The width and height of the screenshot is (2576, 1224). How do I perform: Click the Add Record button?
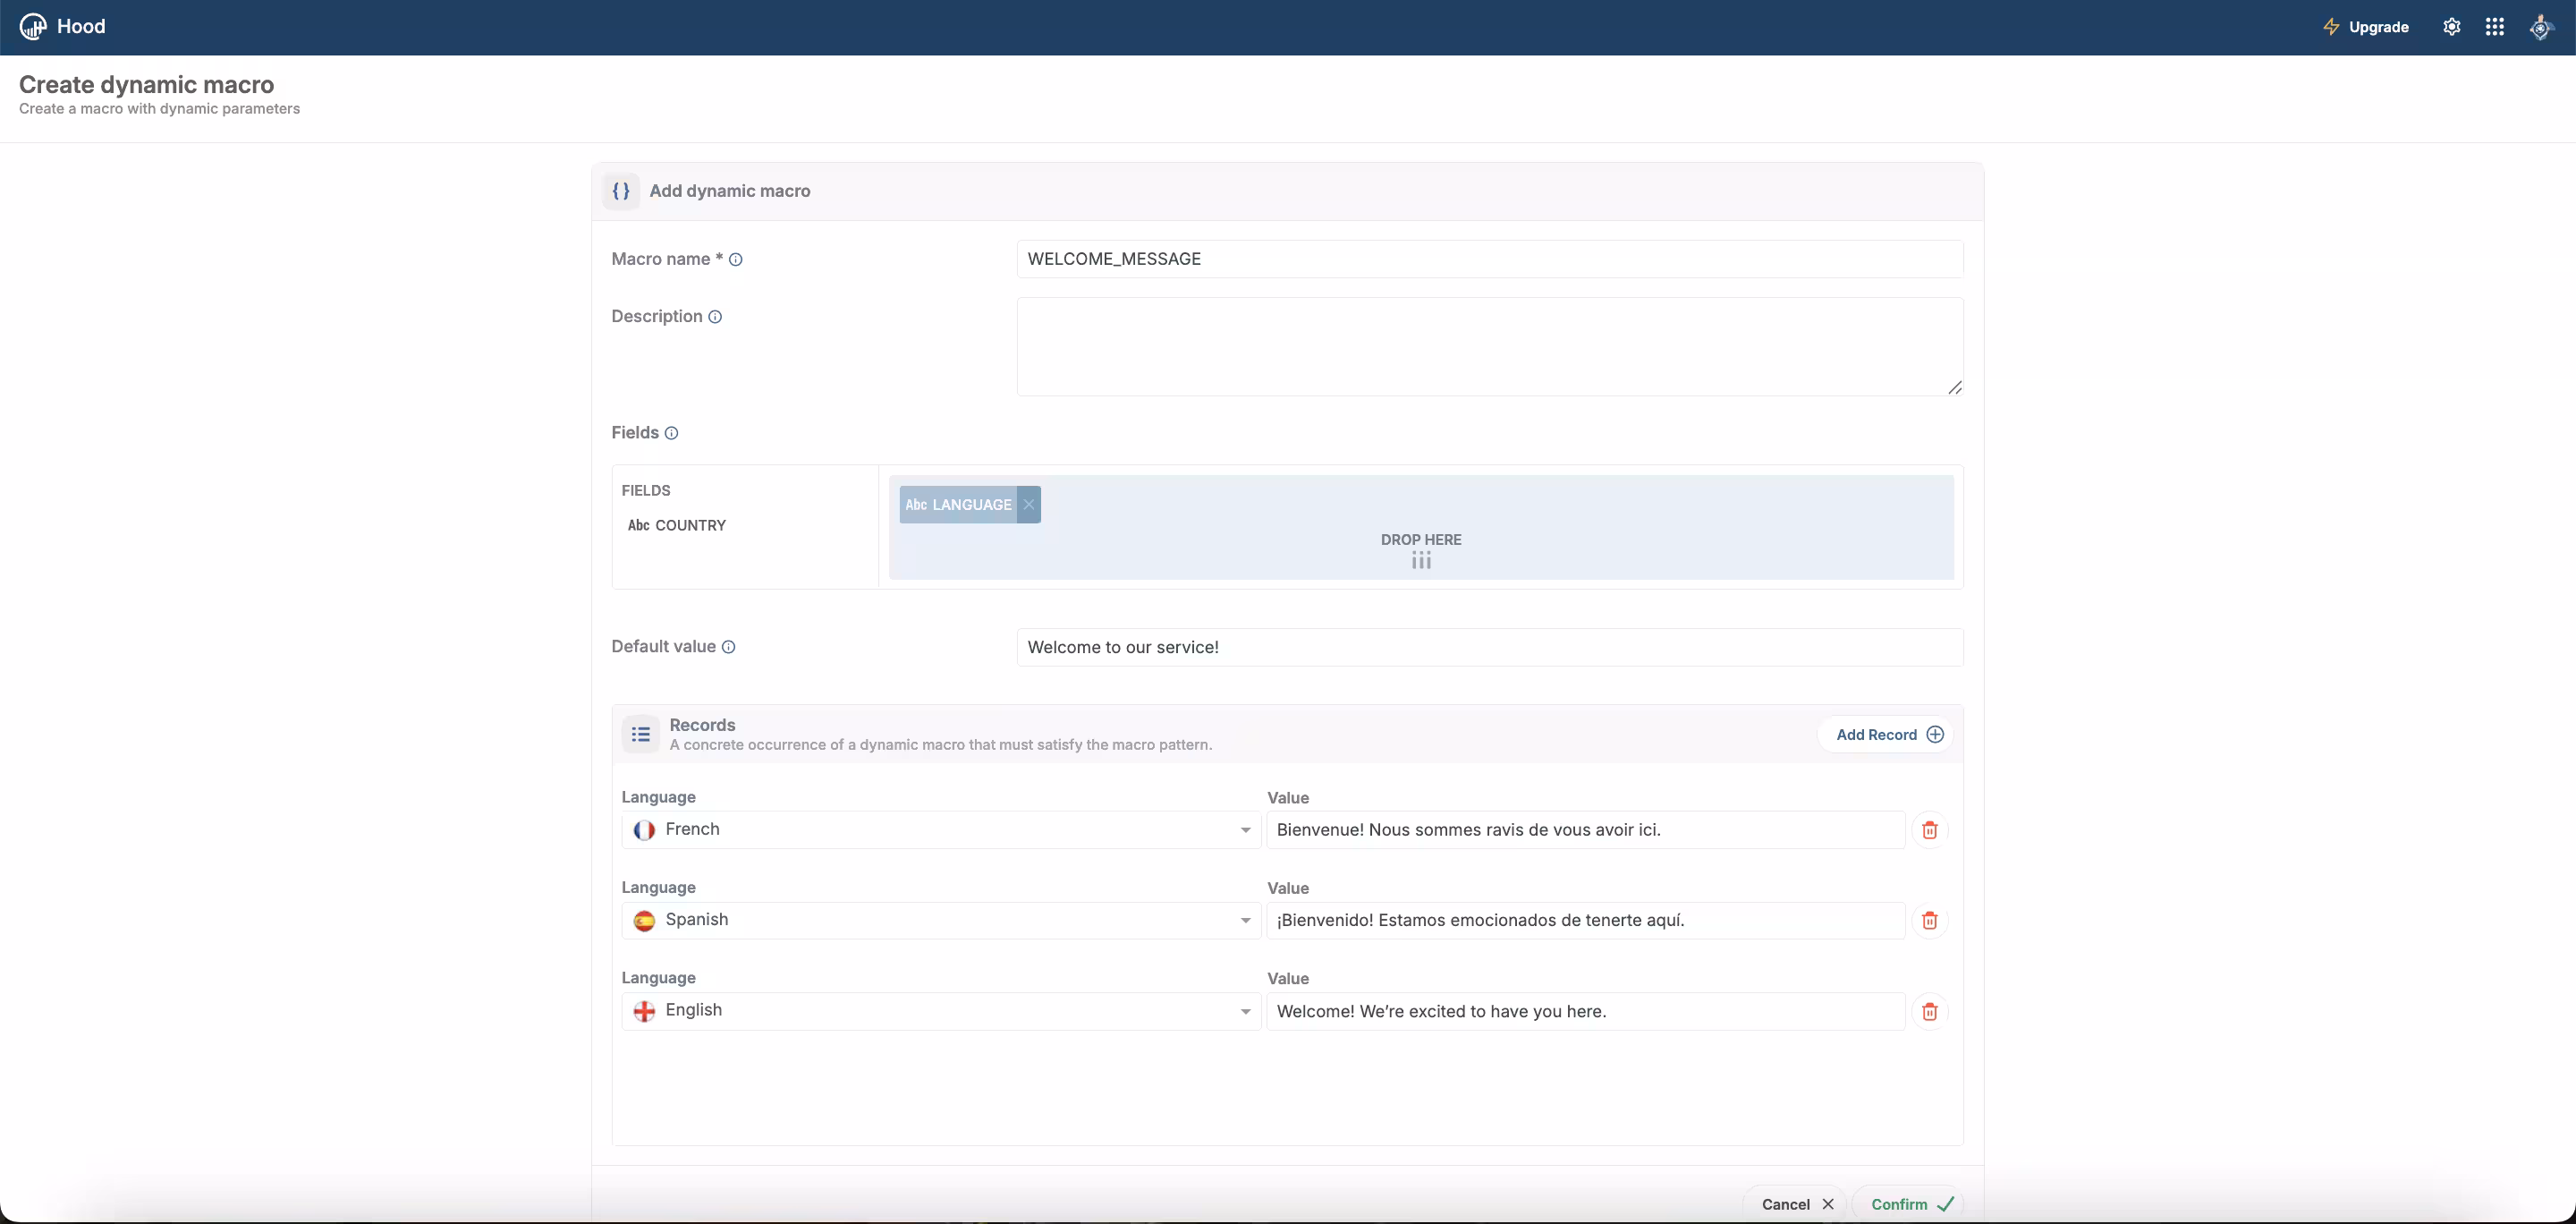point(1884,734)
